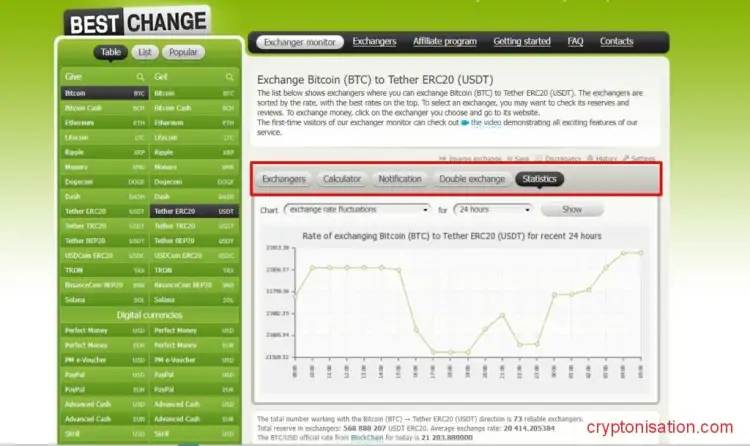Follow 'the video' link in description
This screenshot has height=446, width=750.
[486, 123]
